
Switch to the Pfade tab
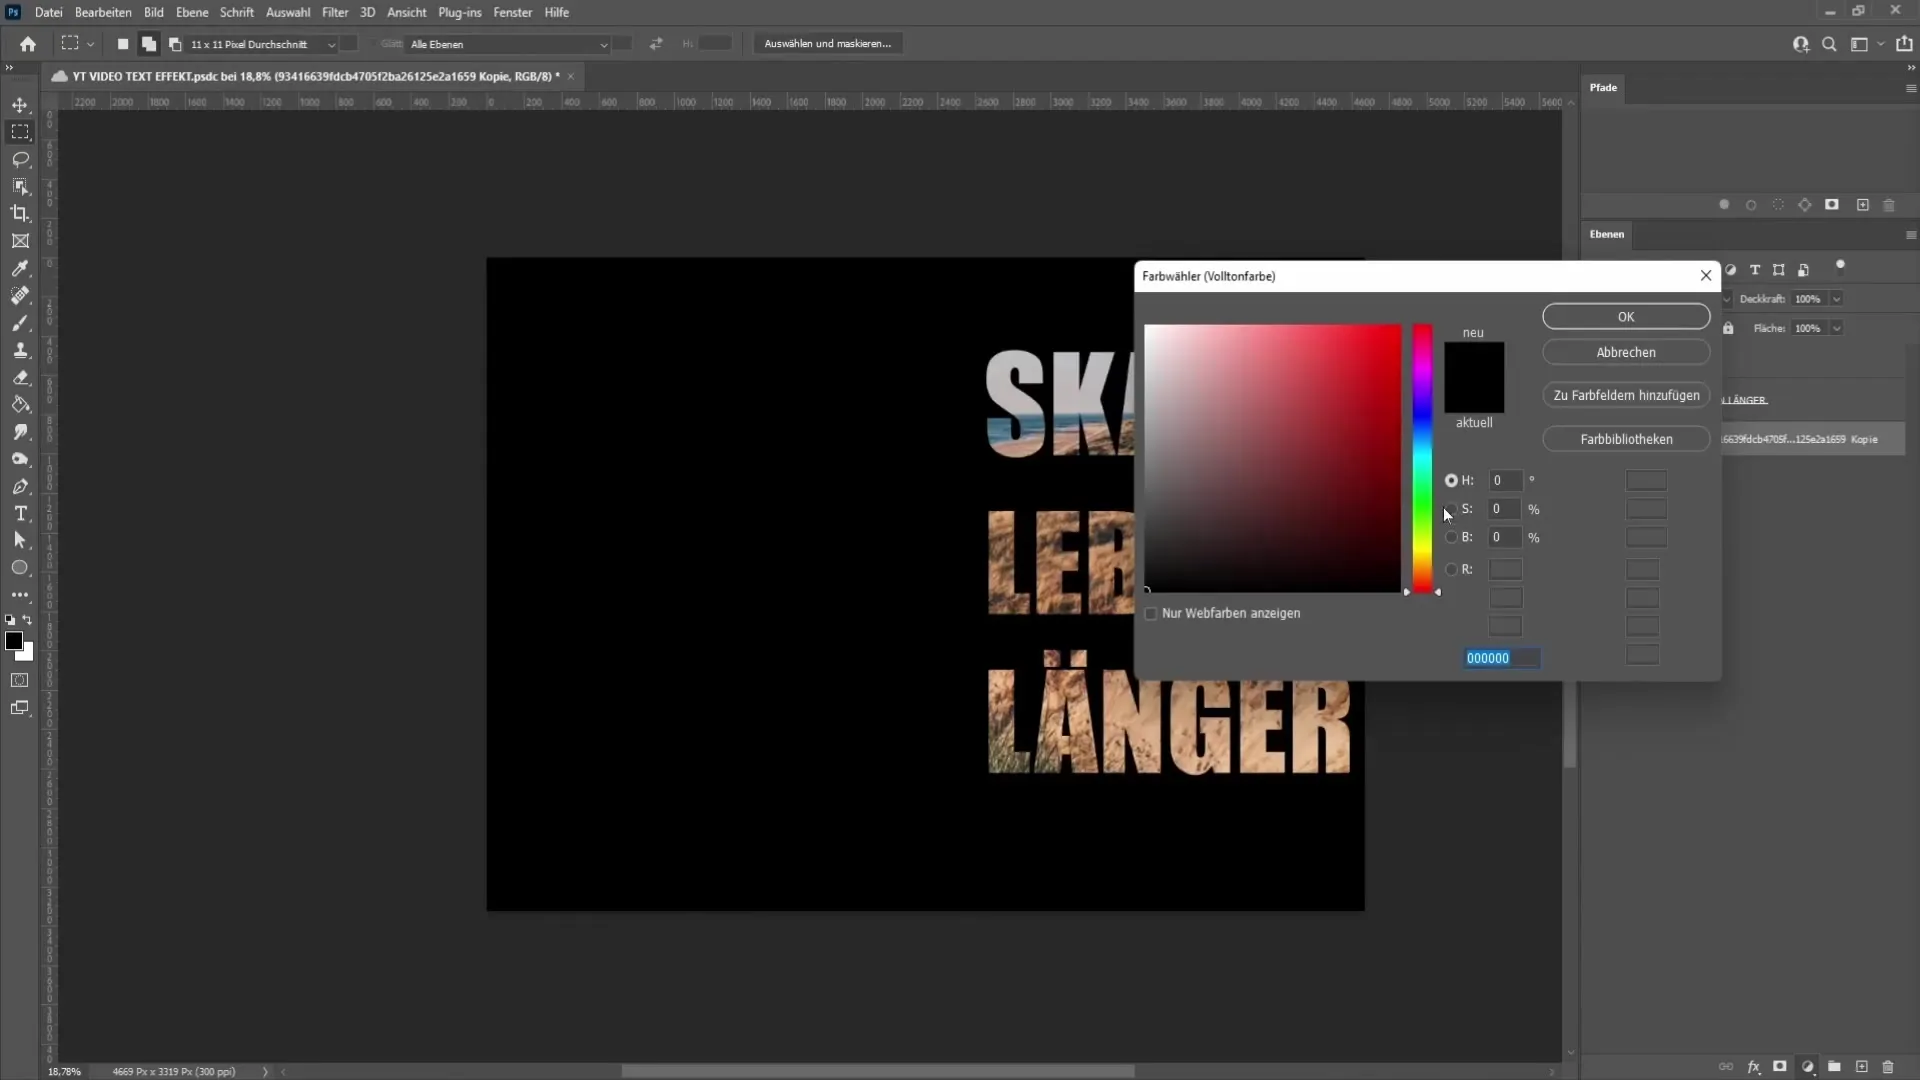coord(1603,87)
